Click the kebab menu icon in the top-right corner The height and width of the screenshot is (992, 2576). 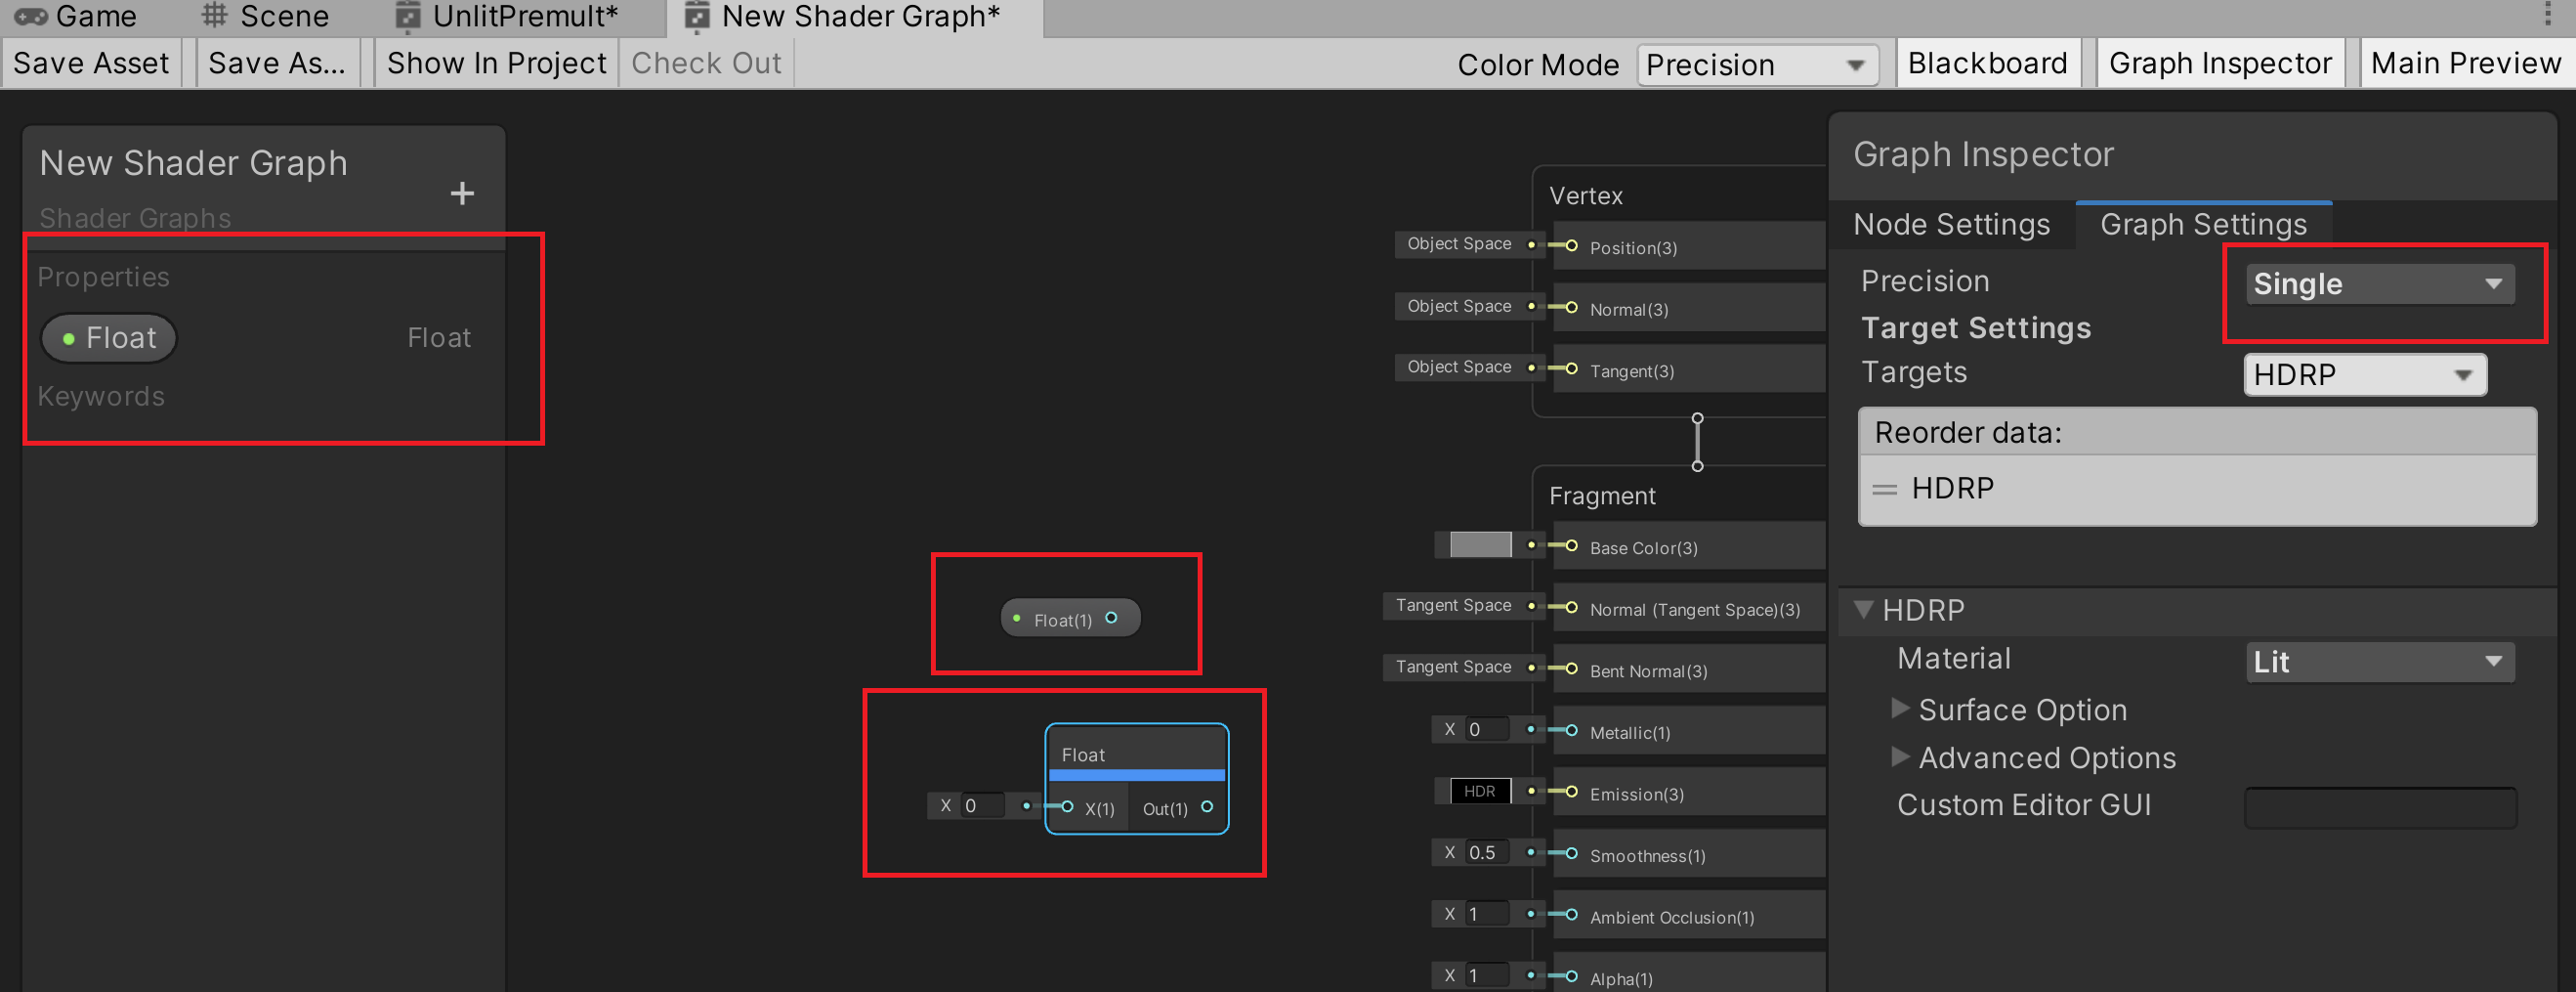coord(2546,14)
